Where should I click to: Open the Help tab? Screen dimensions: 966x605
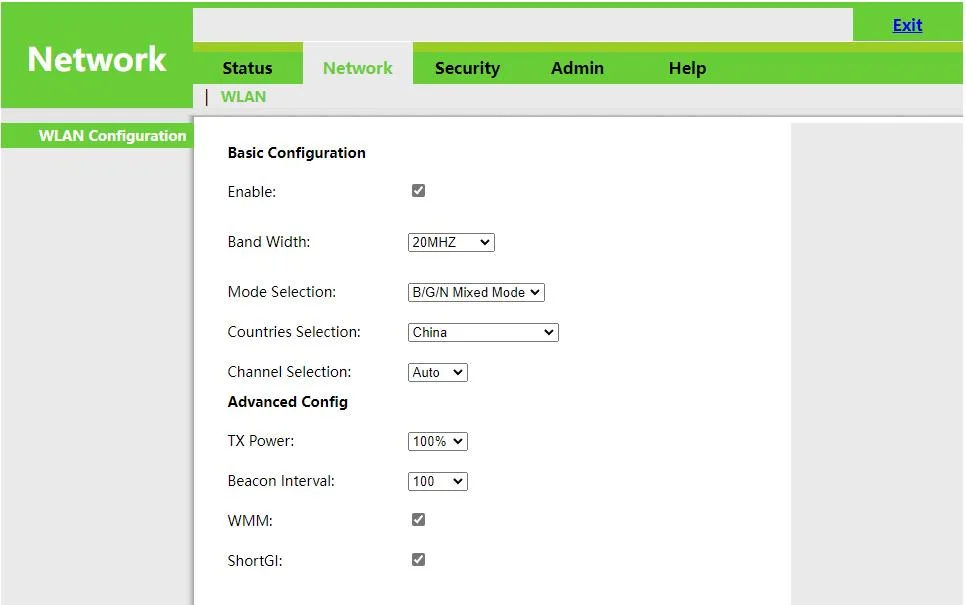(x=687, y=68)
